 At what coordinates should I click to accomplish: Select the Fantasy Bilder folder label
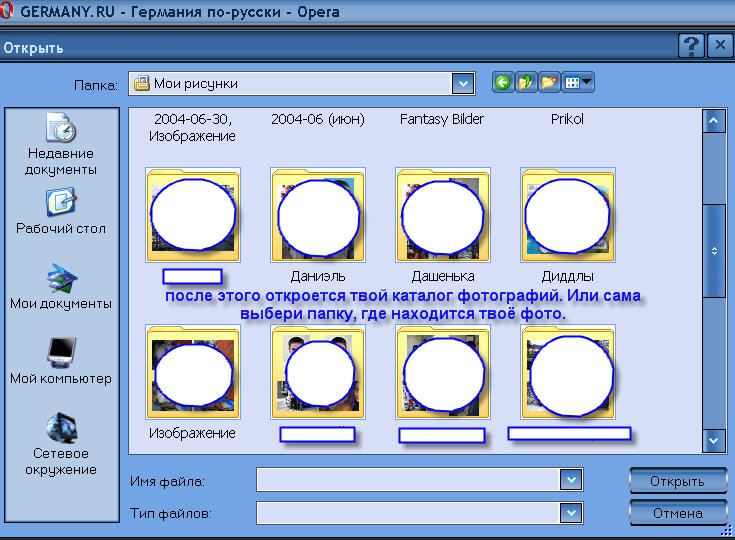[442, 120]
